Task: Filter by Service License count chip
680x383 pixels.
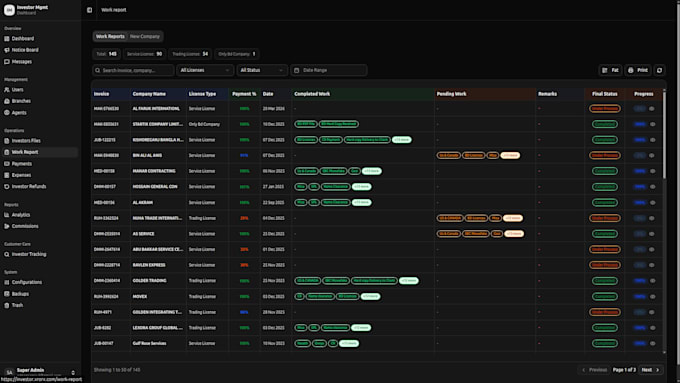Action: click(x=144, y=54)
